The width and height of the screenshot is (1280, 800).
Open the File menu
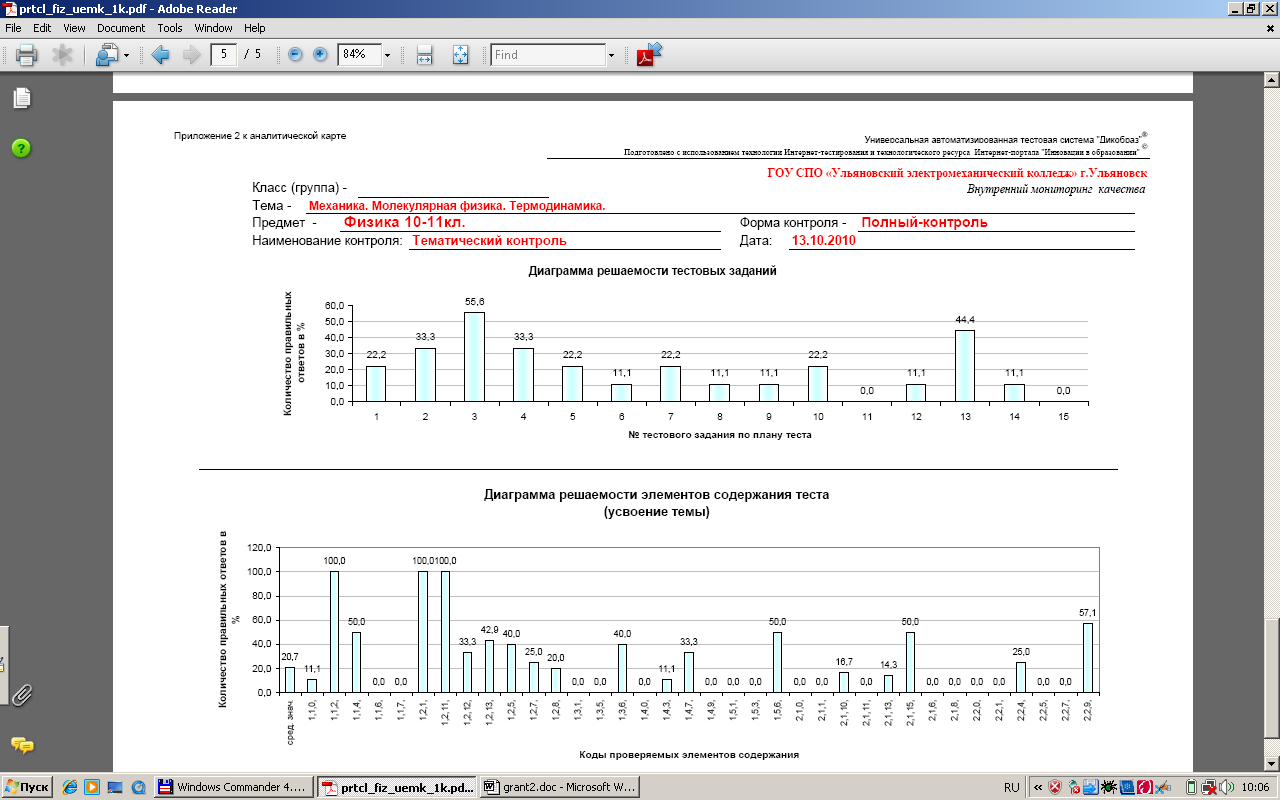[x=14, y=28]
